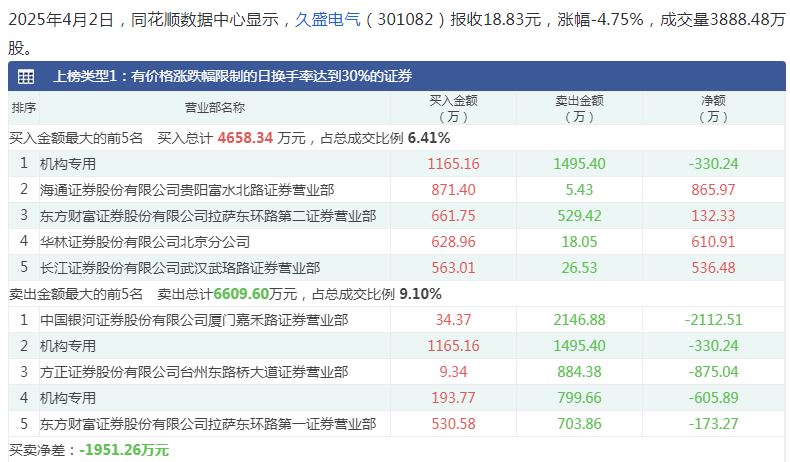The width and height of the screenshot is (790, 462).
Task: Select sell total 6609.60 value
Action: (x=241, y=294)
